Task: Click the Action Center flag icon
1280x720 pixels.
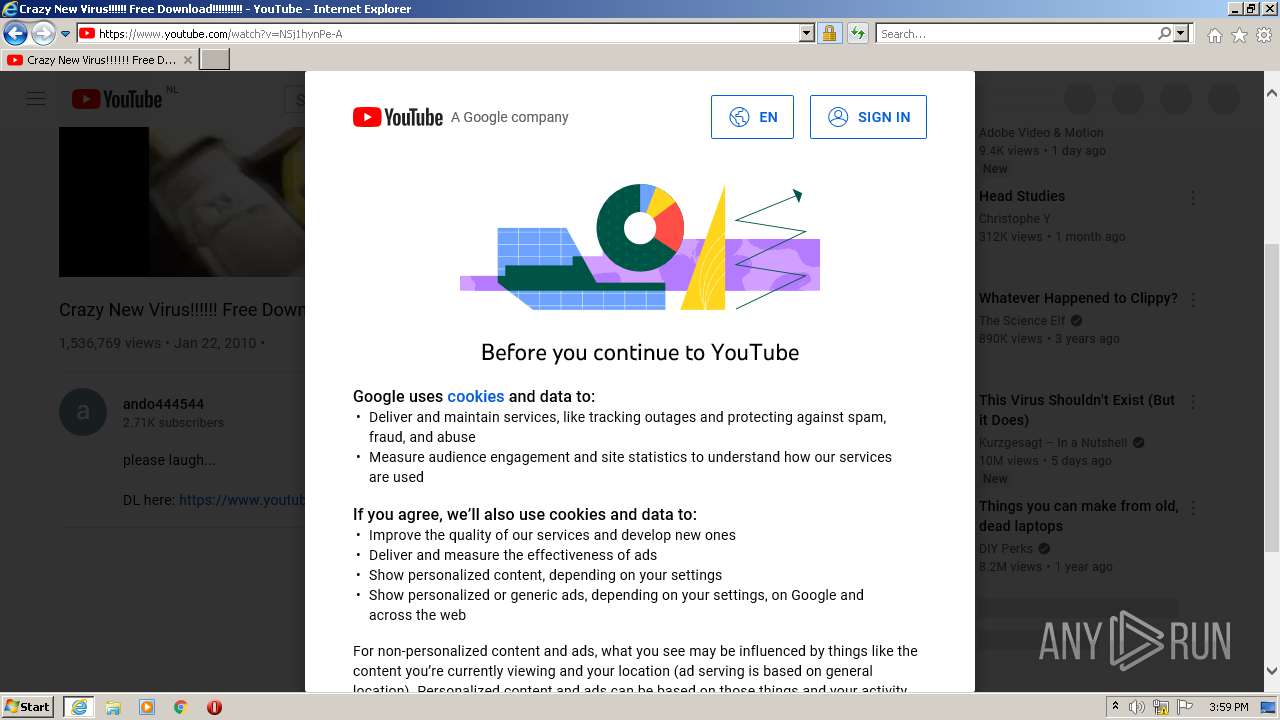Action: tap(1184, 707)
